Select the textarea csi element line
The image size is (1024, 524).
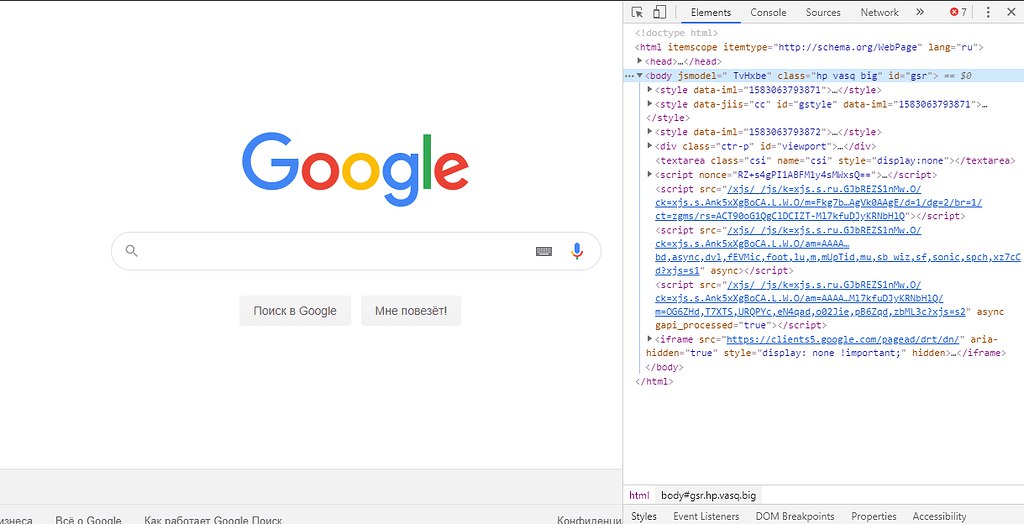835,160
